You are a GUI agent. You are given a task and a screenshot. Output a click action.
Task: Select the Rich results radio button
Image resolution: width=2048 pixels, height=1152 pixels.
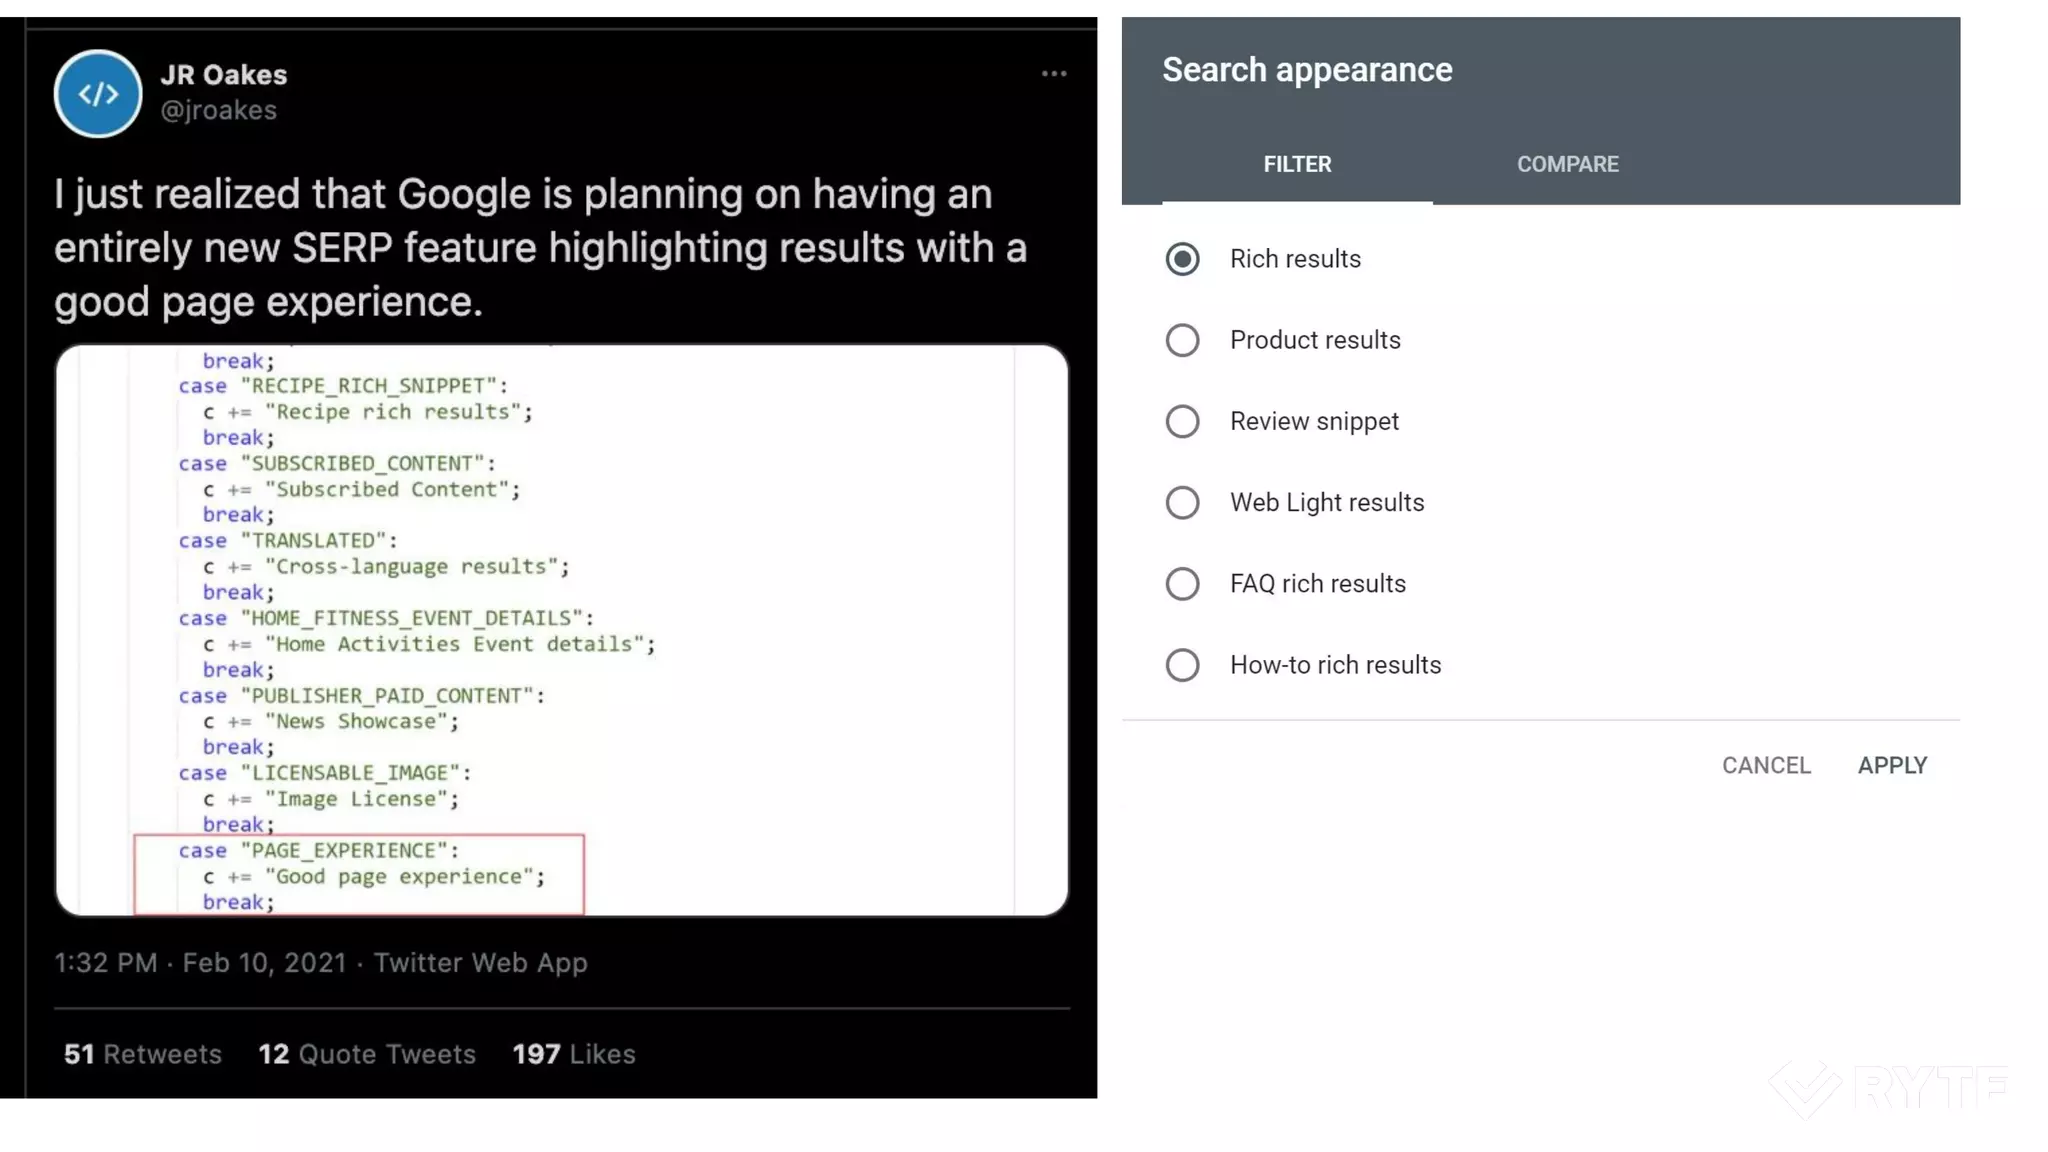[x=1182, y=259]
